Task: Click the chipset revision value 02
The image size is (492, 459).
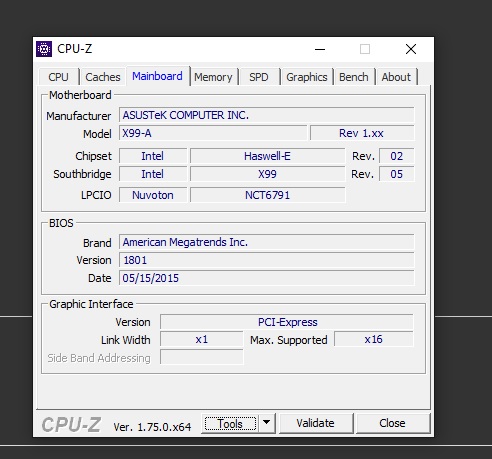Action: pos(397,156)
